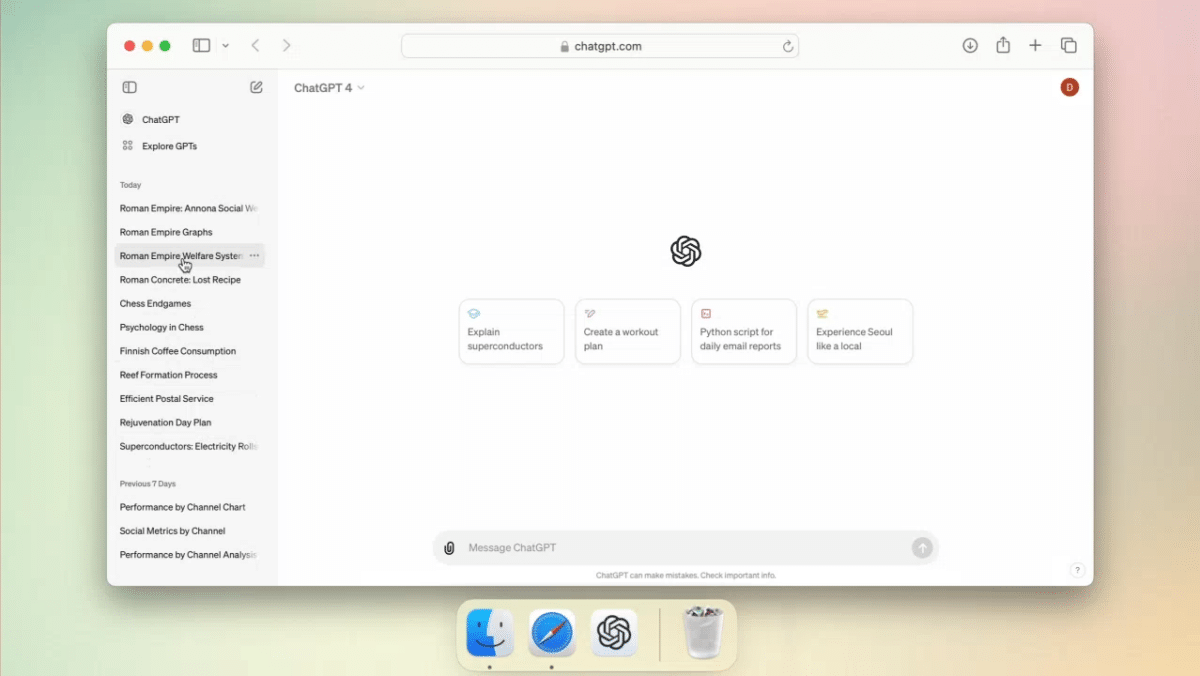Click the Message ChatGPT input field
This screenshot has height=676, width=1200.
[650, 547]
